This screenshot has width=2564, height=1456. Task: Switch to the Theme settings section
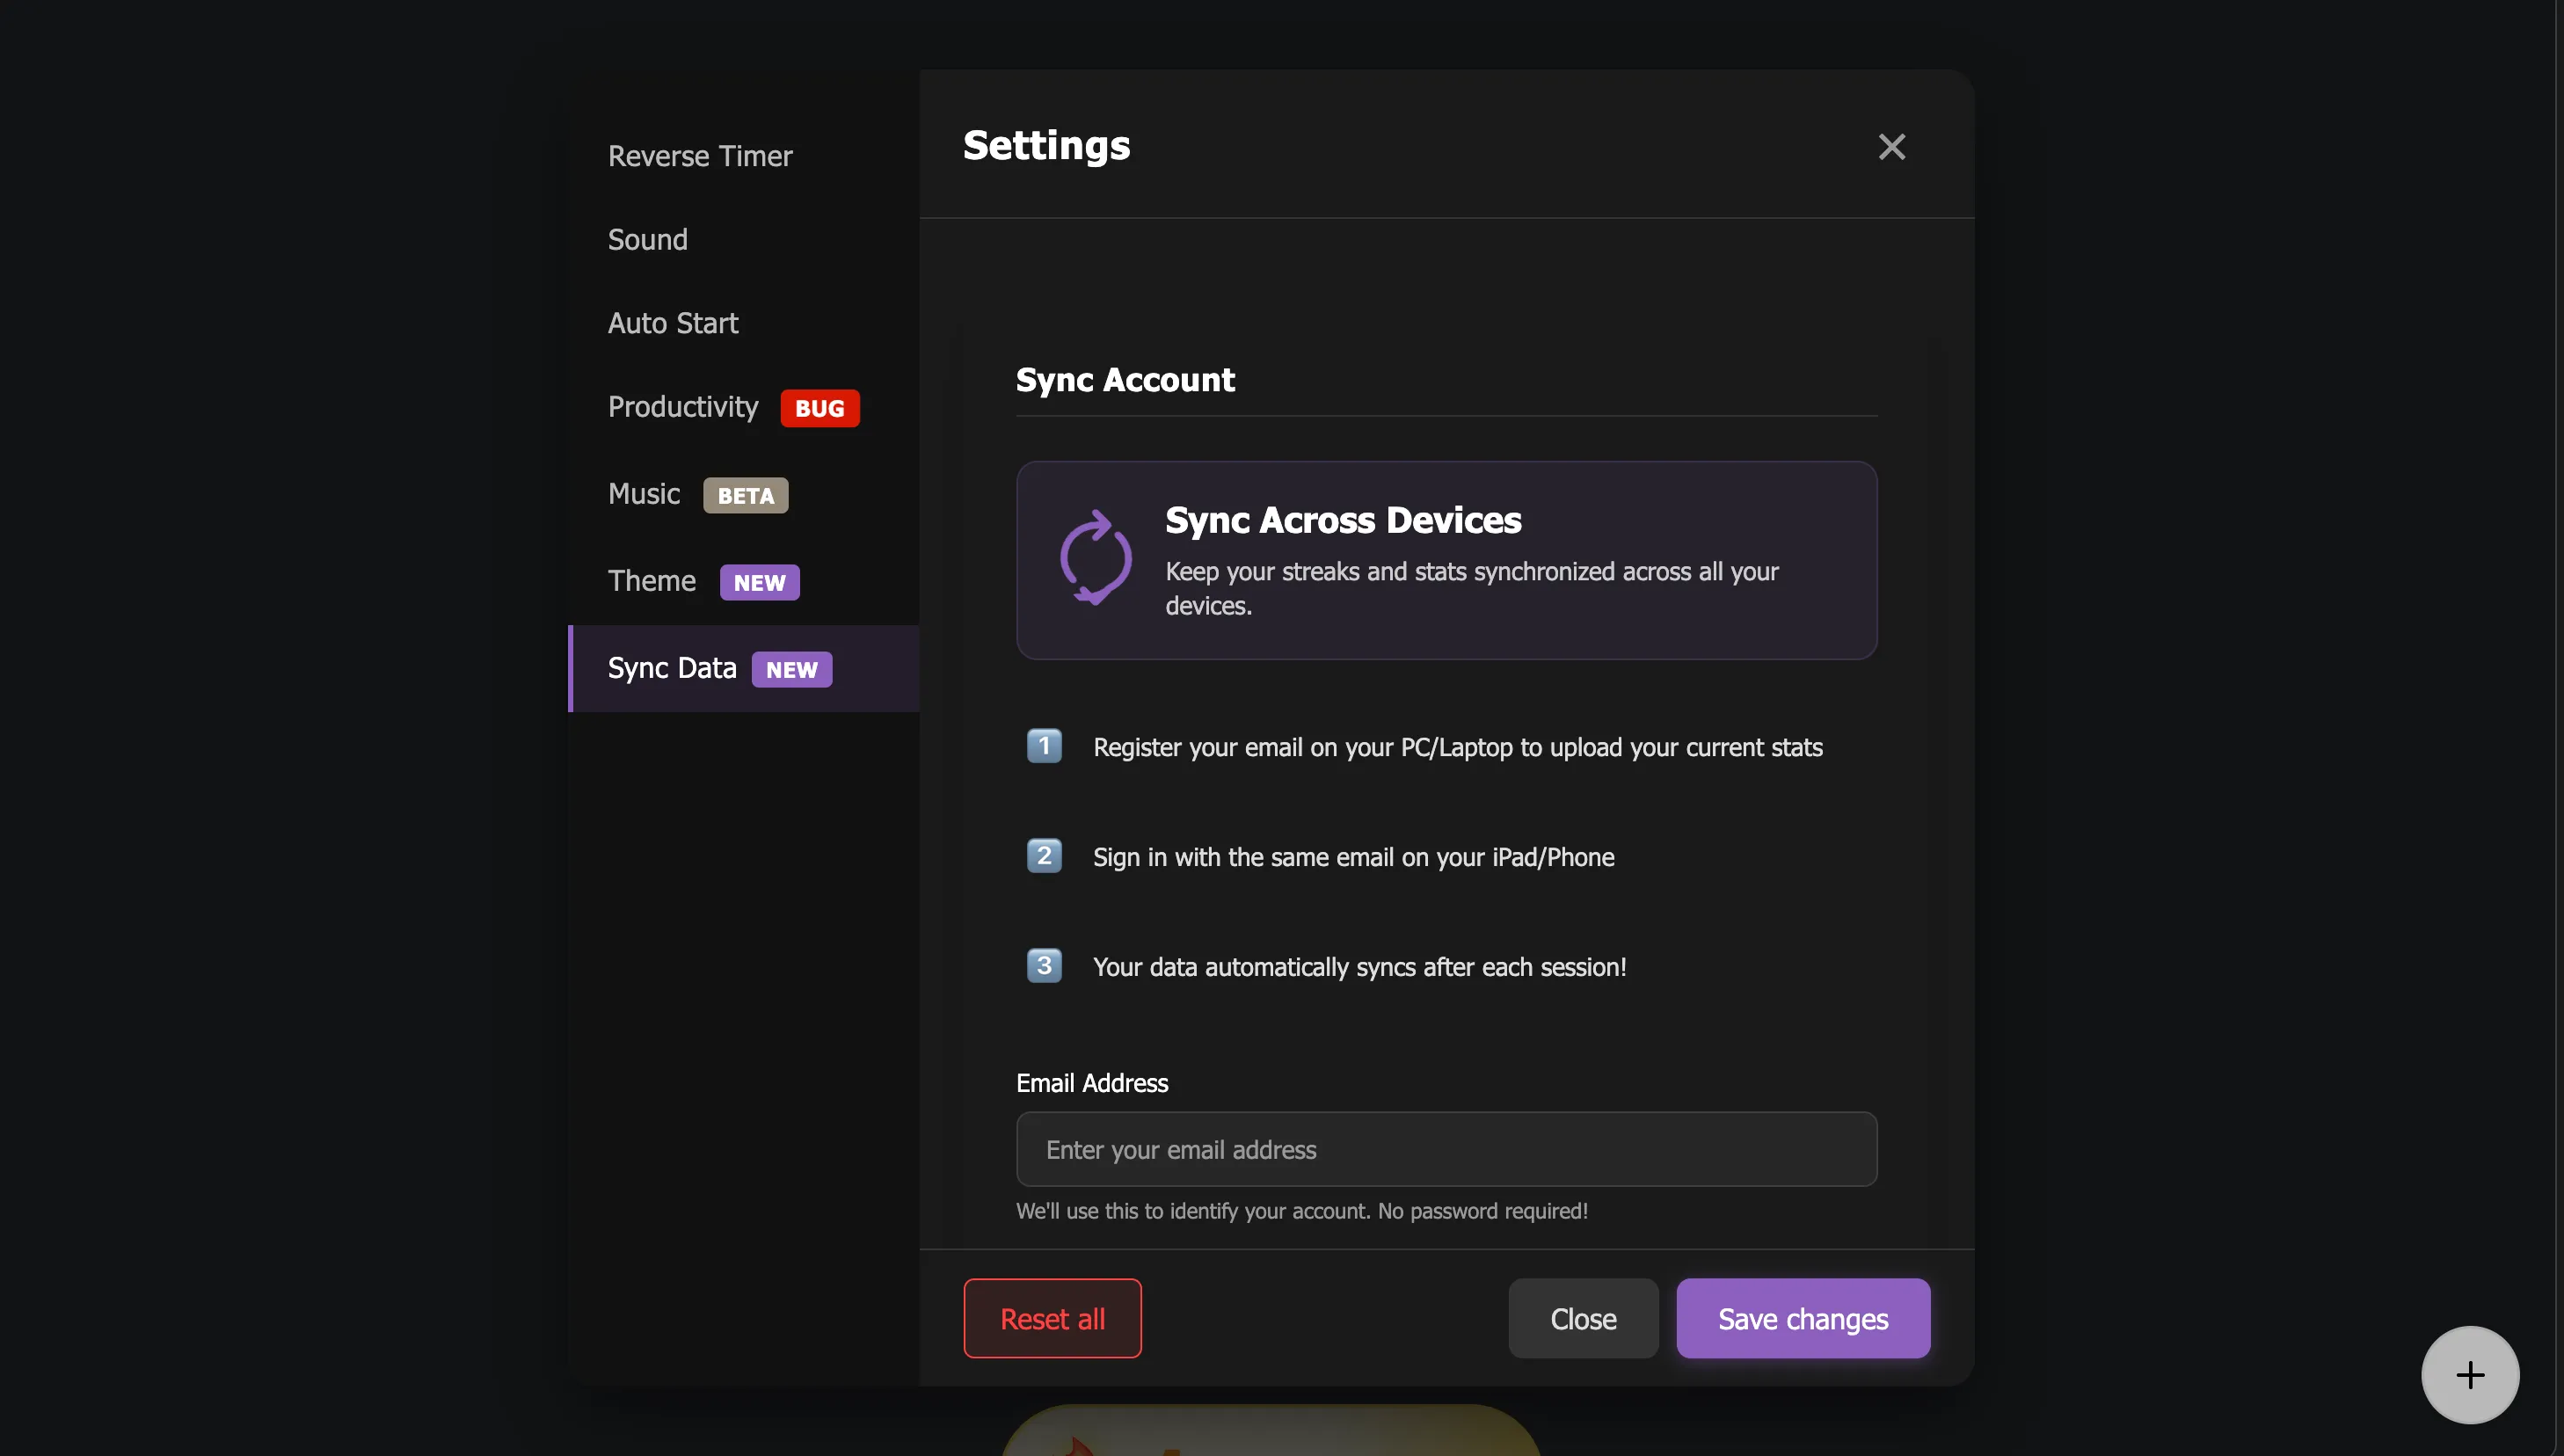tap(651, 580)
